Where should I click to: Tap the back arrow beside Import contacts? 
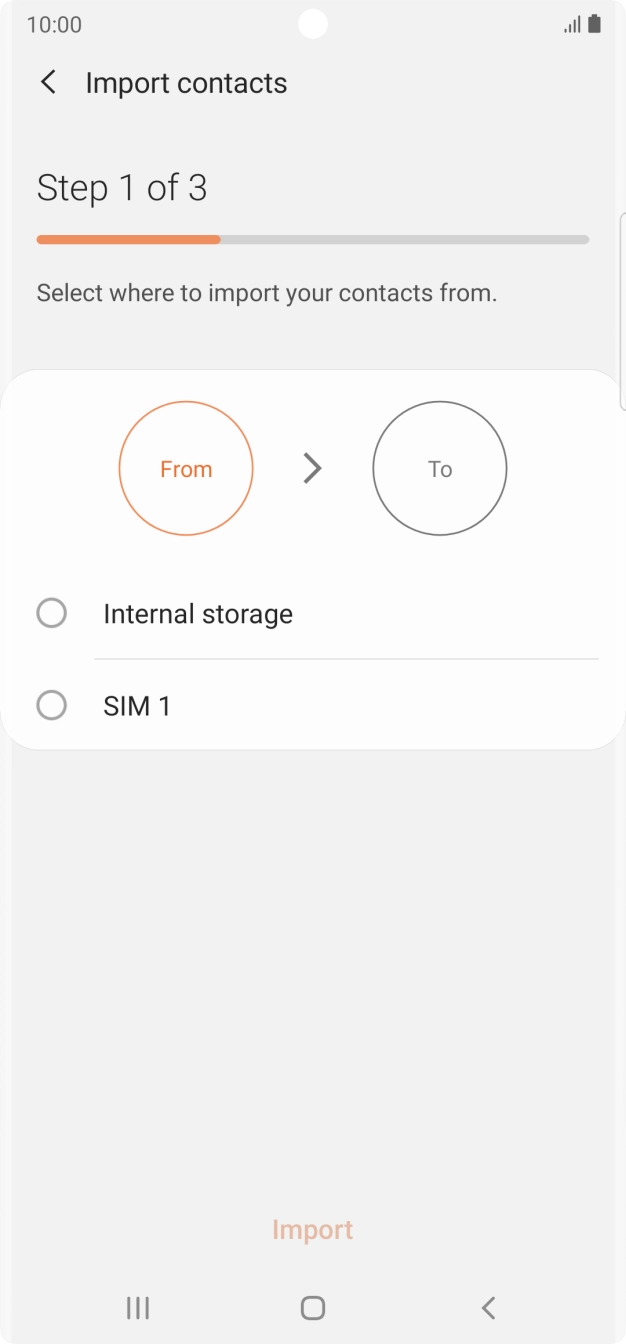48,82
